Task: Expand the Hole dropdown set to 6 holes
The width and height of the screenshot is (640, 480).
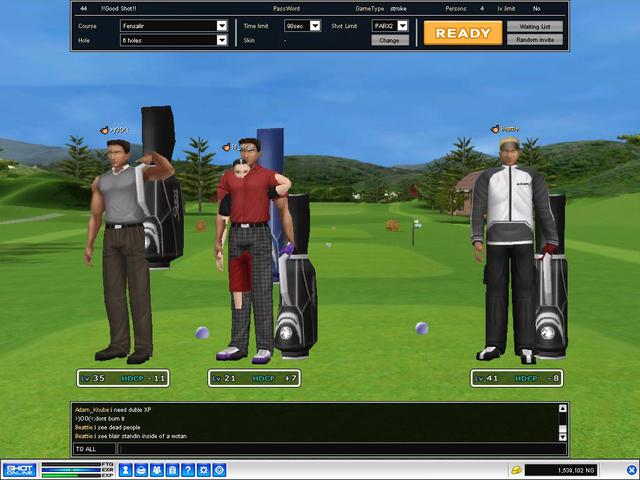Action: (x=173, y=41)
